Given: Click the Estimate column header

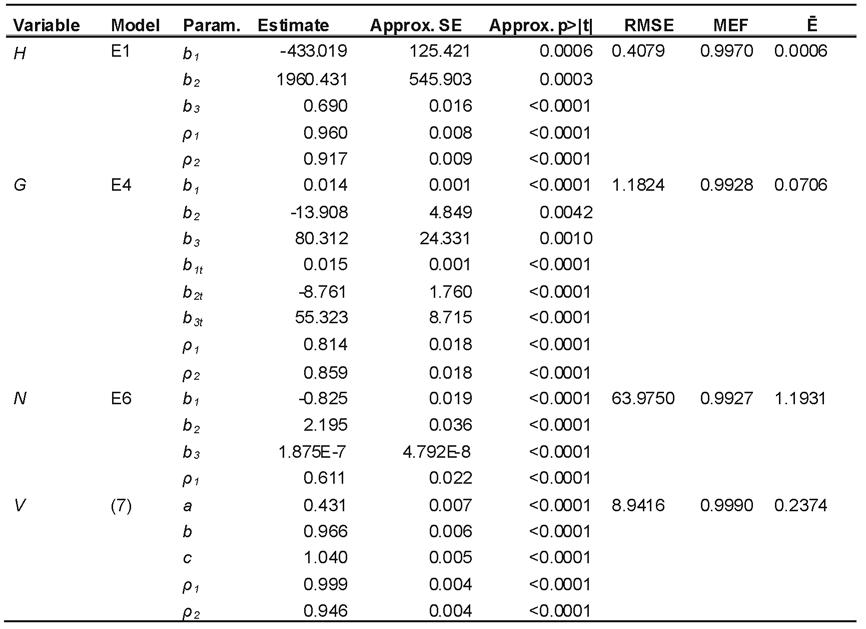Looking at the screenshot, I should (293, 25).
